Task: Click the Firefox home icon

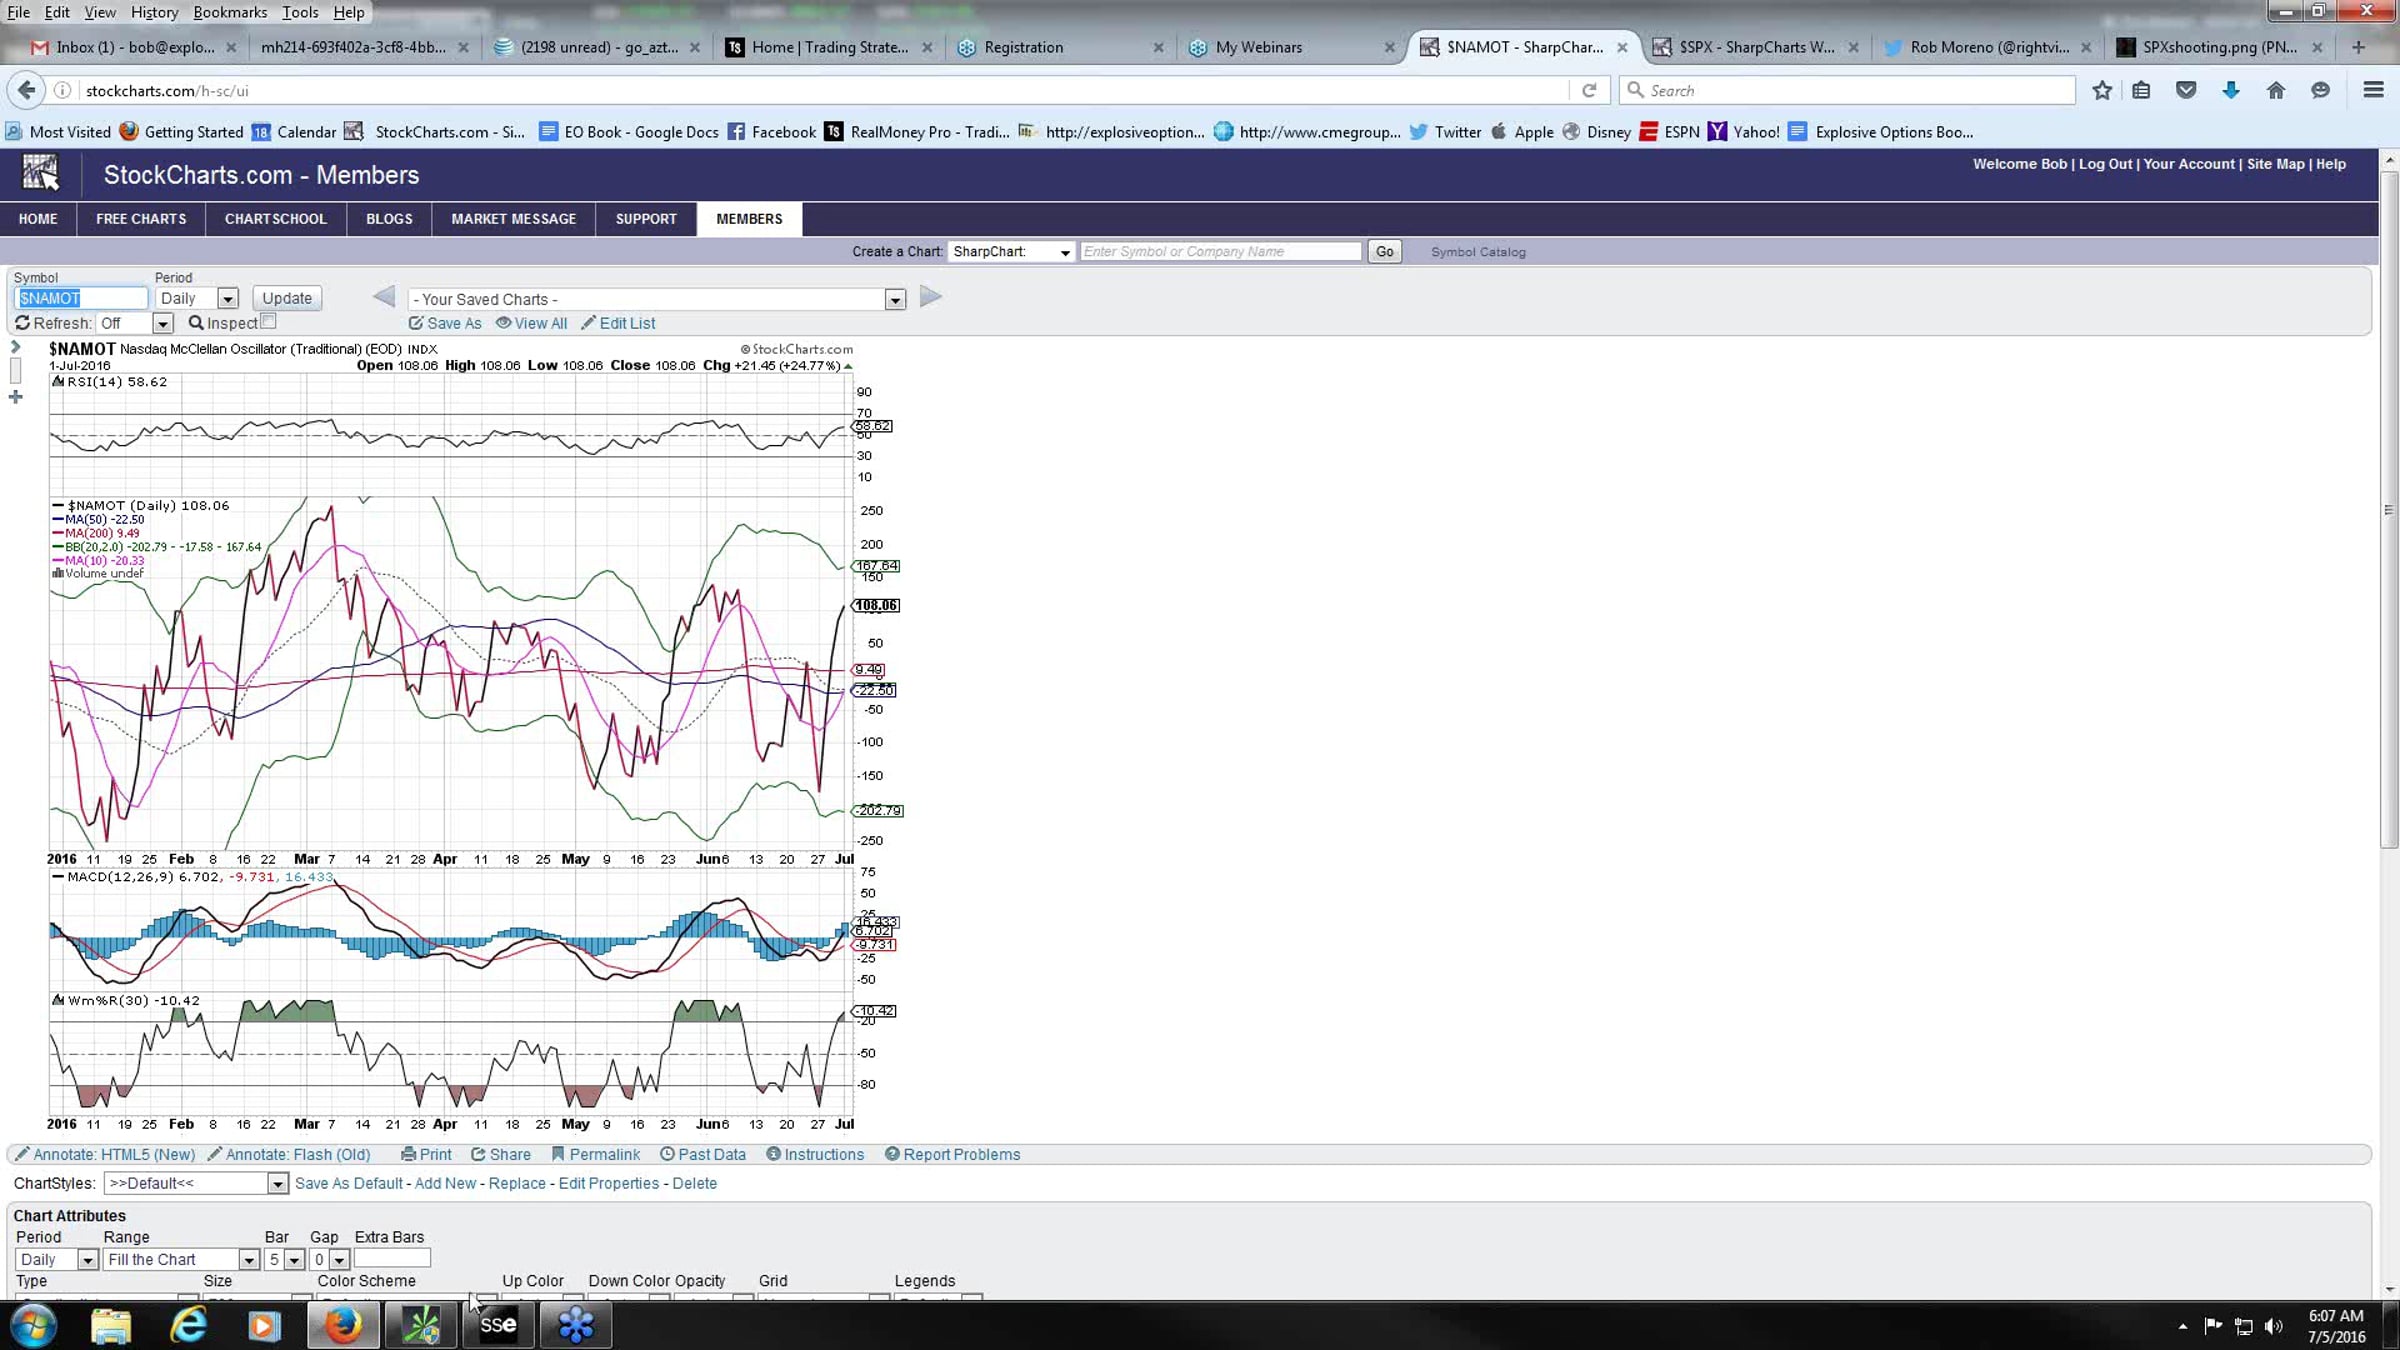Action: click(2276, 90)
